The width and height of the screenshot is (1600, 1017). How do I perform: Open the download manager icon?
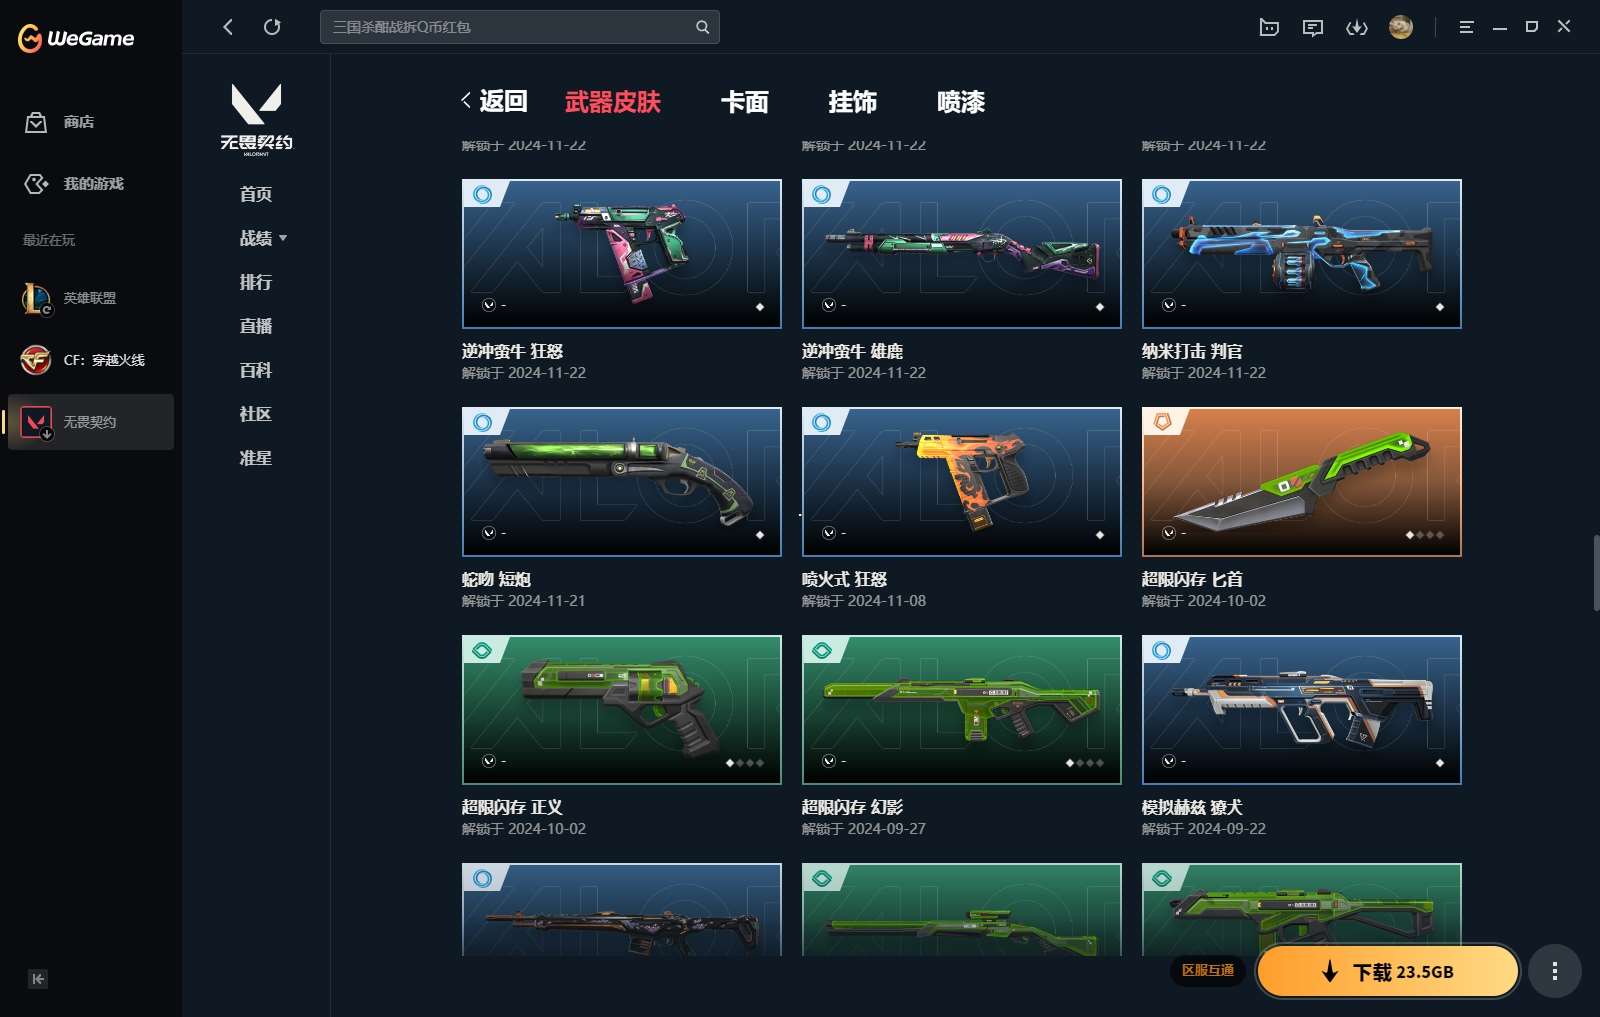(1356, 27)
